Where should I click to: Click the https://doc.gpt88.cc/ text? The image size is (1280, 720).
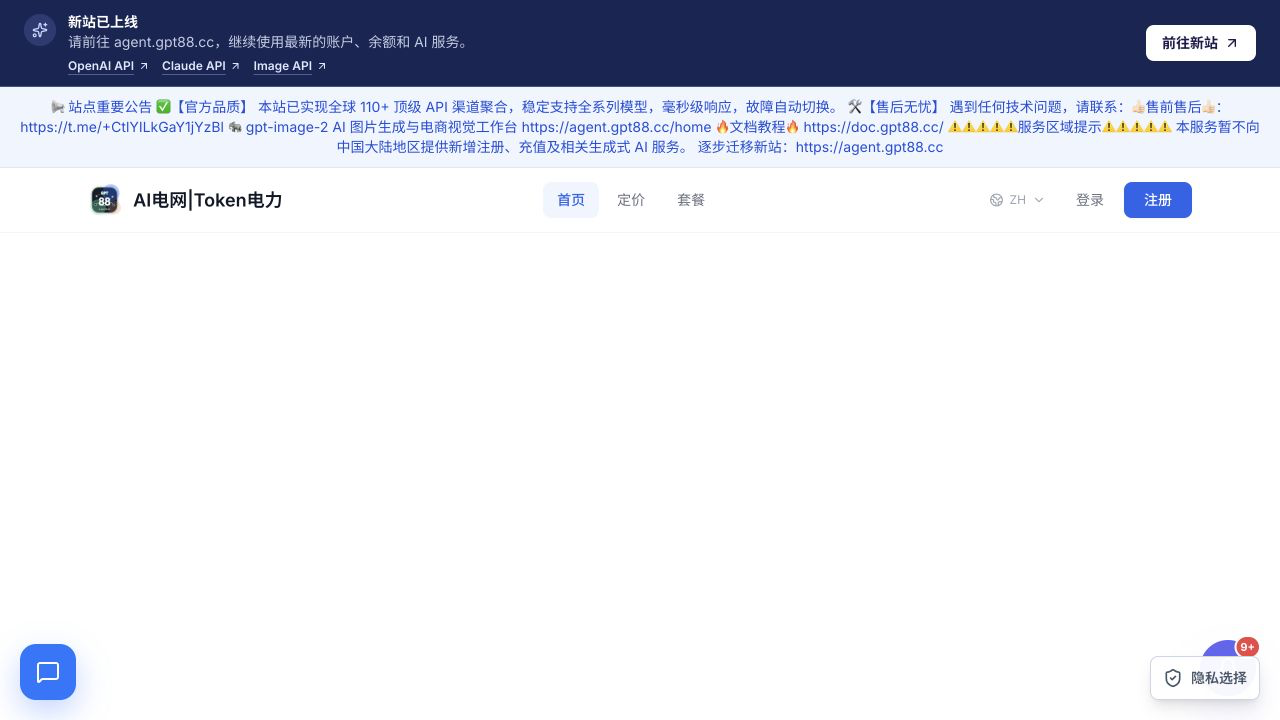[873, 127]
